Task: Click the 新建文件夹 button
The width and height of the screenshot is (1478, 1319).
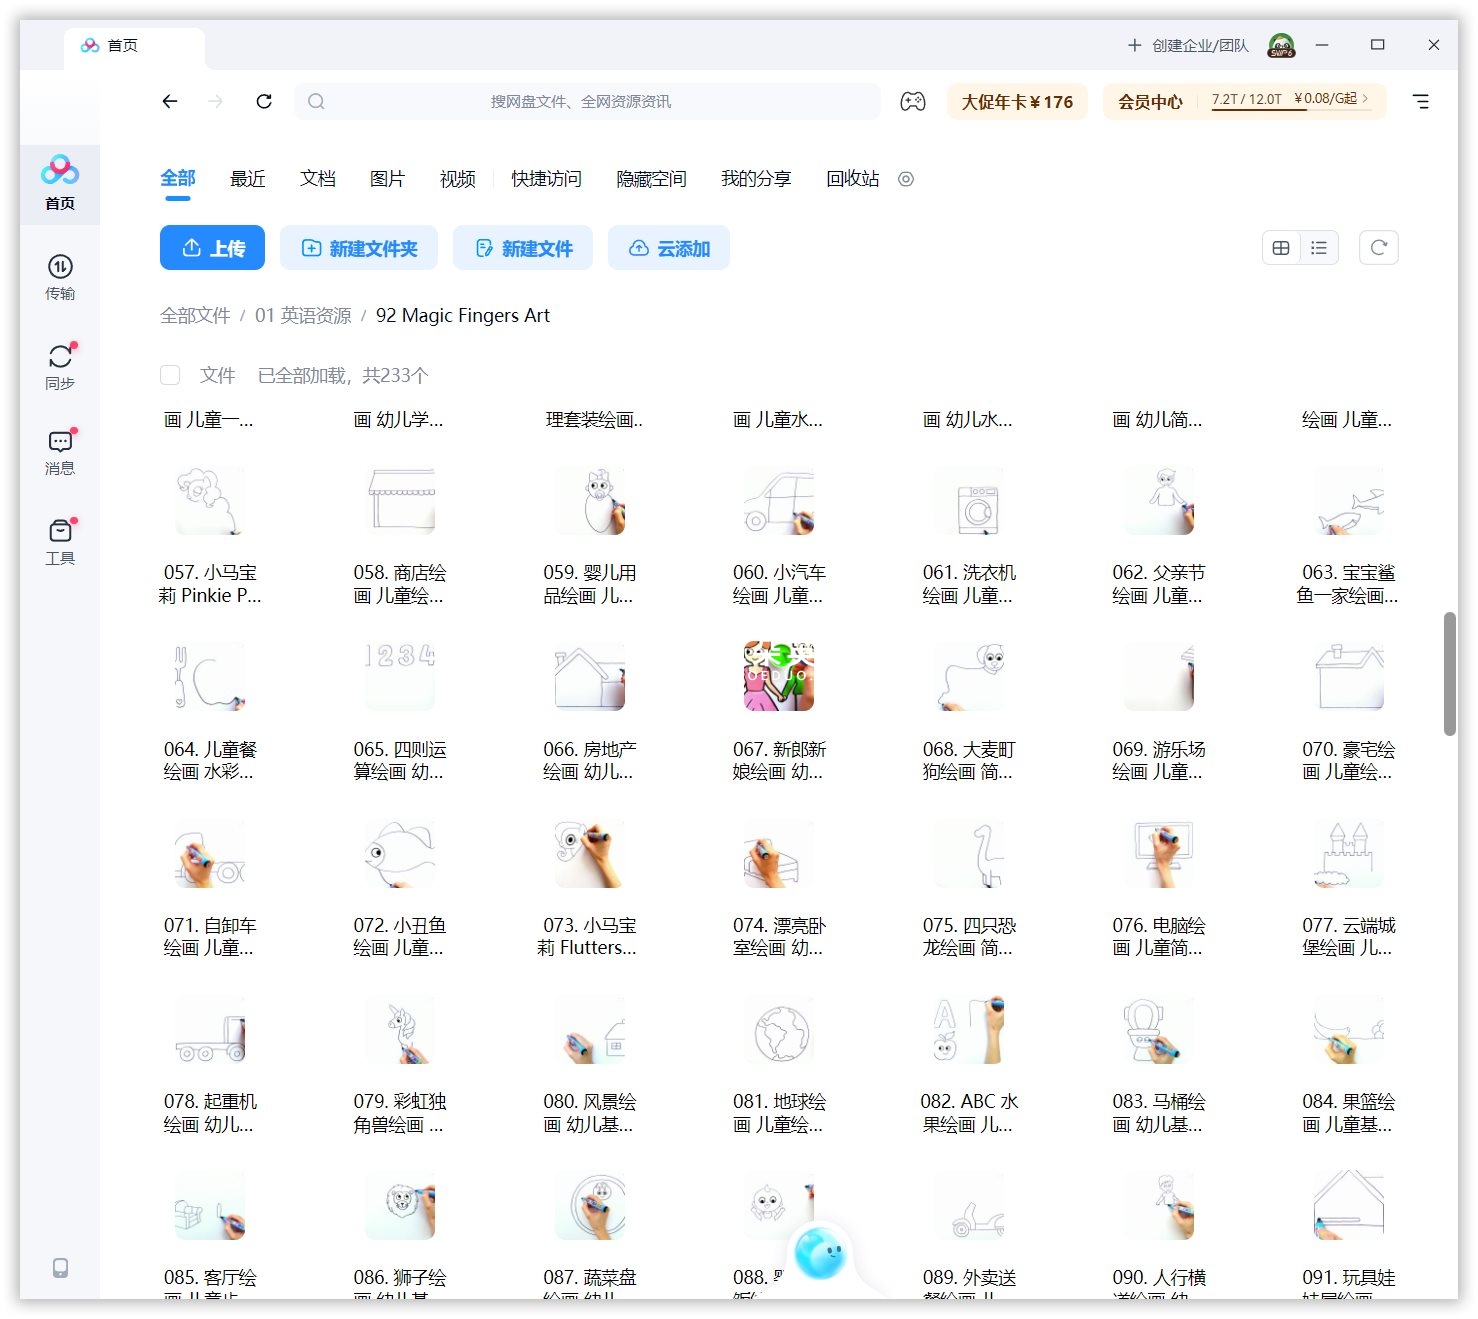Action: [x=358, y=247]
